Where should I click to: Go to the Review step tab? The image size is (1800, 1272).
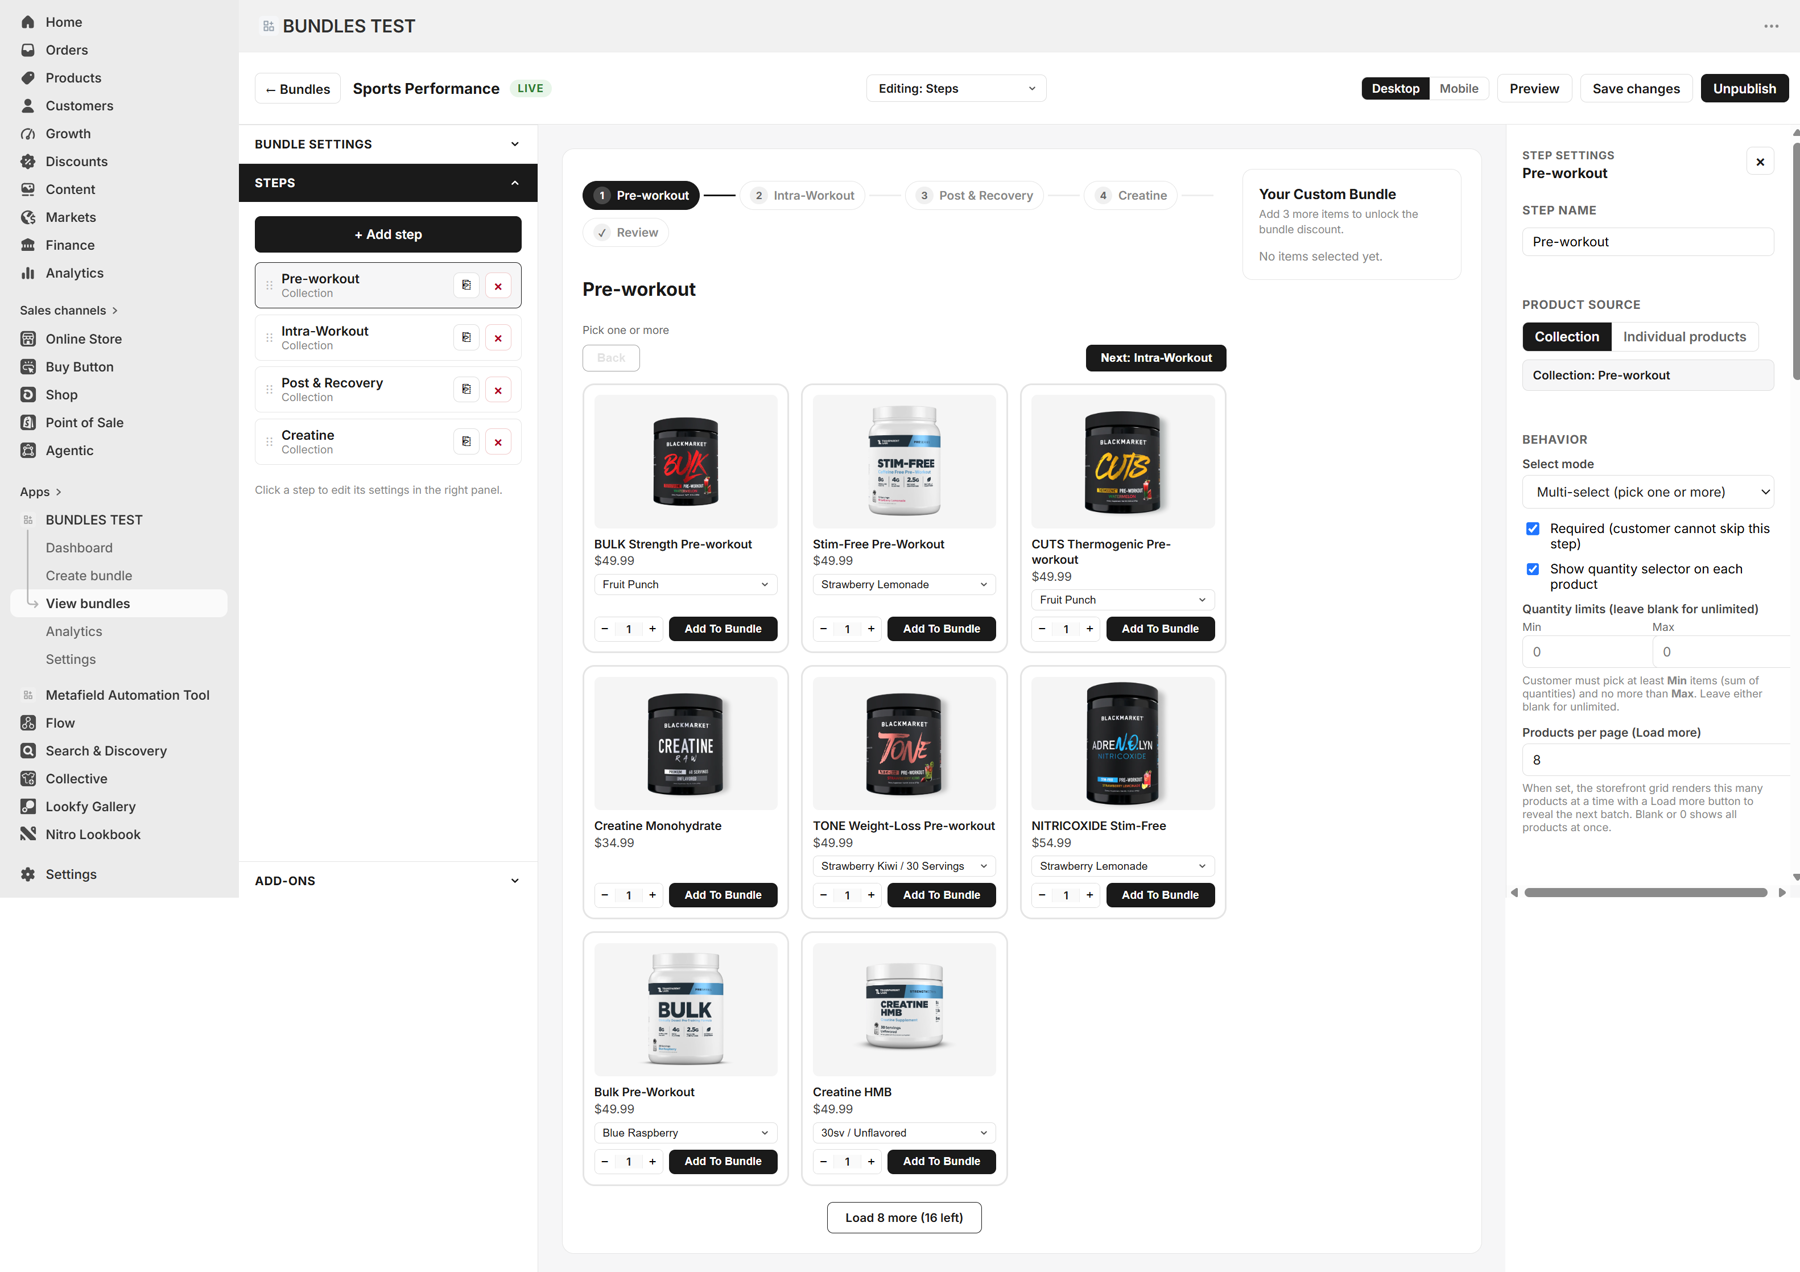point(626,233)
